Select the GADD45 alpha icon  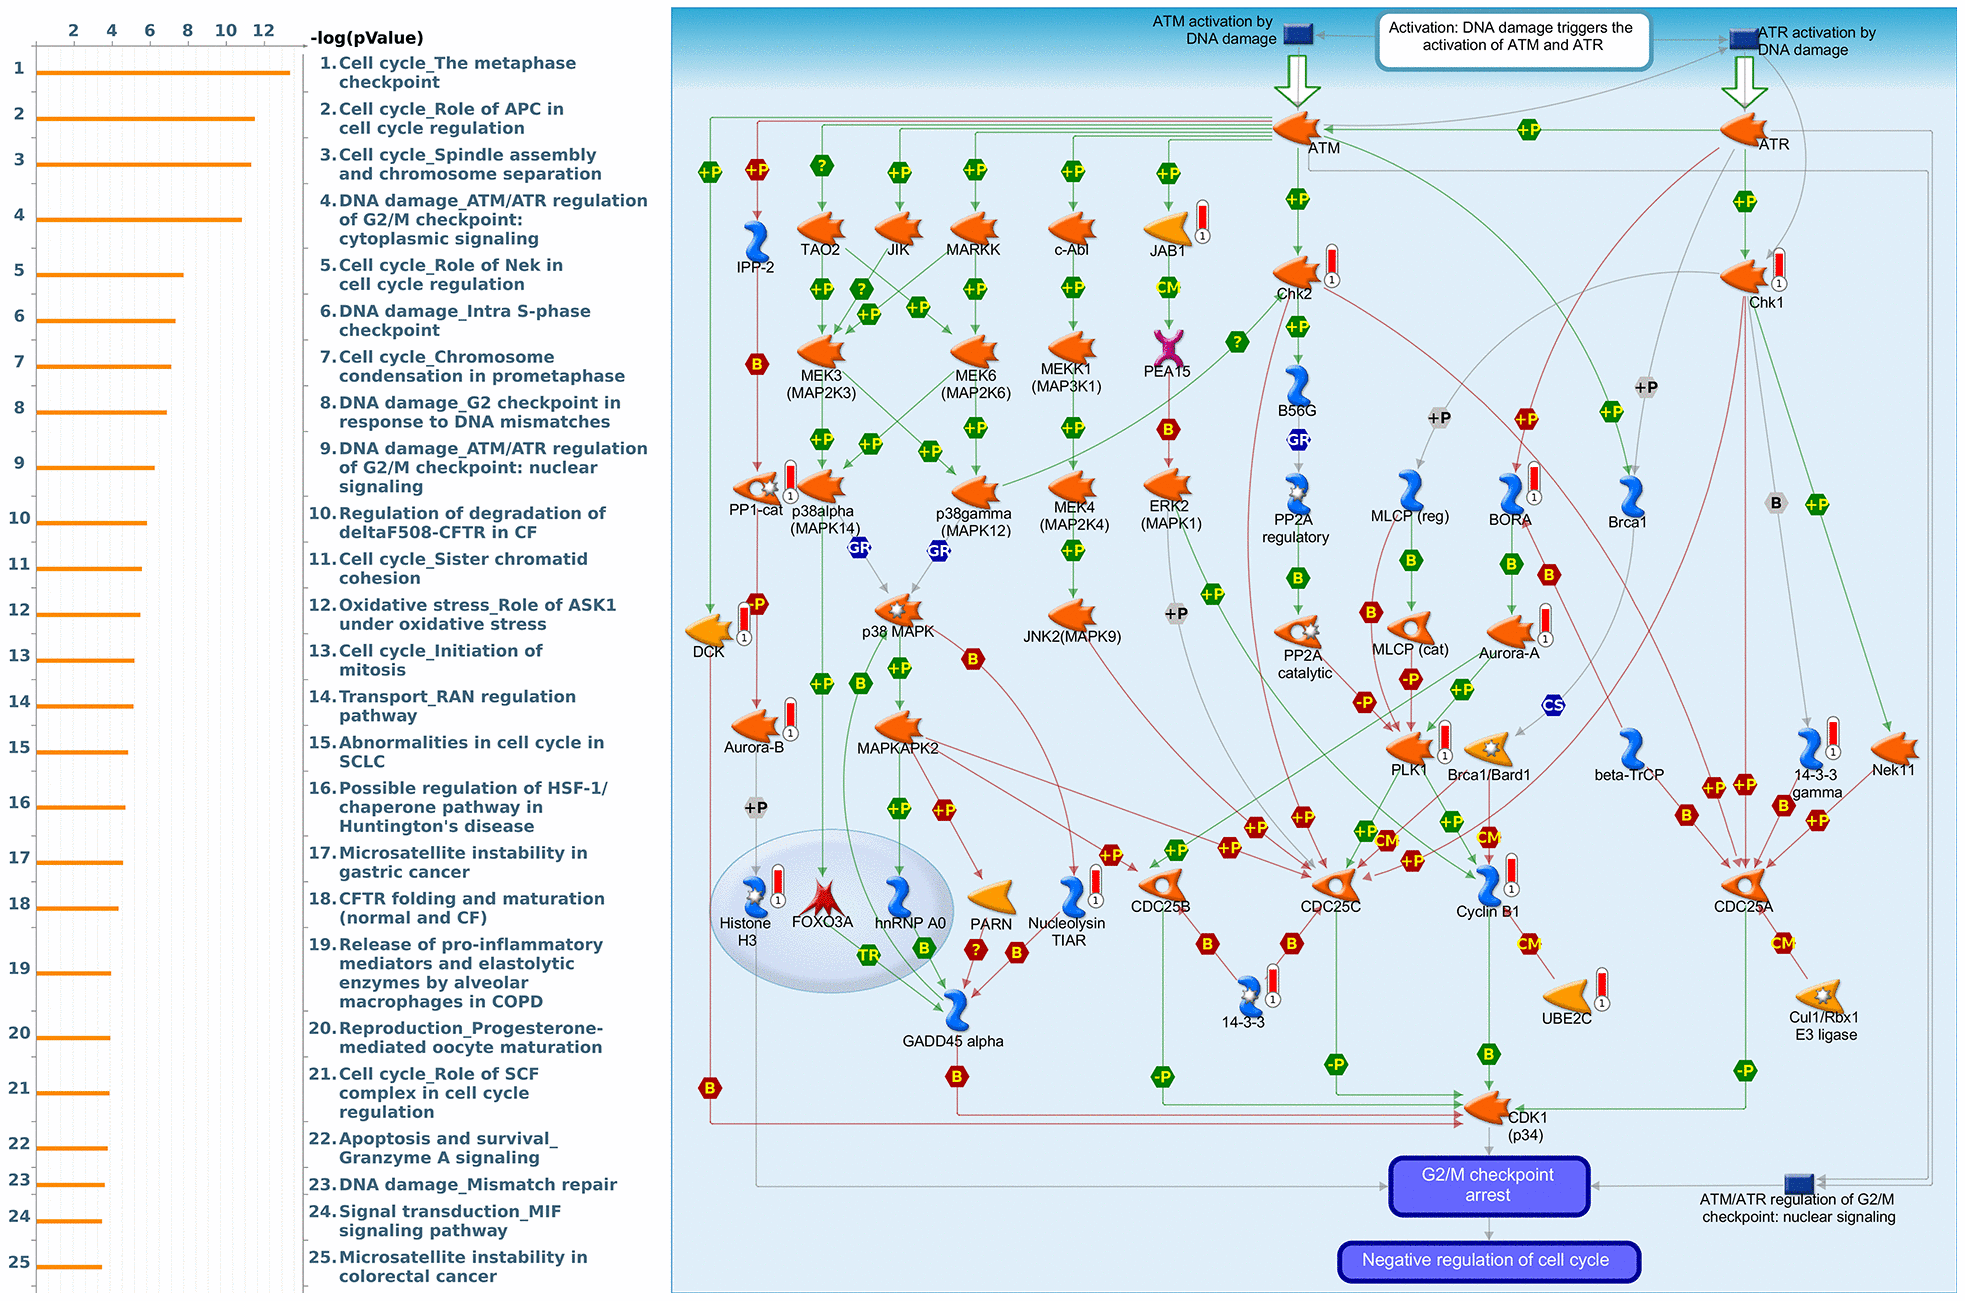click(x=957, y=1011)
